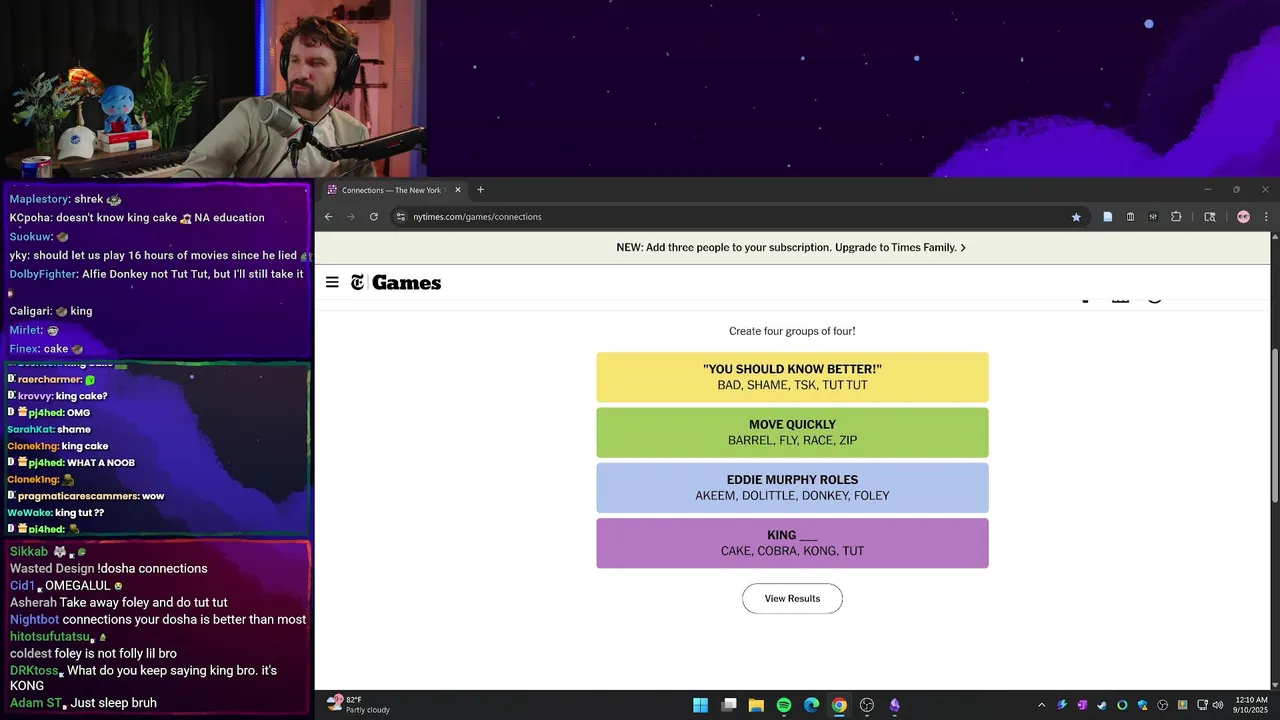Open the Windows Start menu
Viewport: 1280px width, 720px height.
coord(700,705)
